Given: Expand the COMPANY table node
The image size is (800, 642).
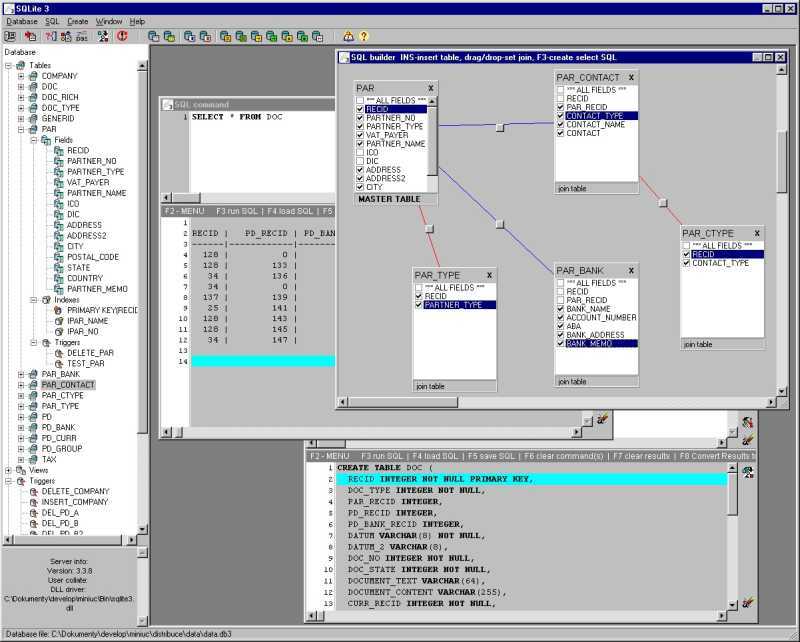Looking at the screenshot, I should (21, 76).
